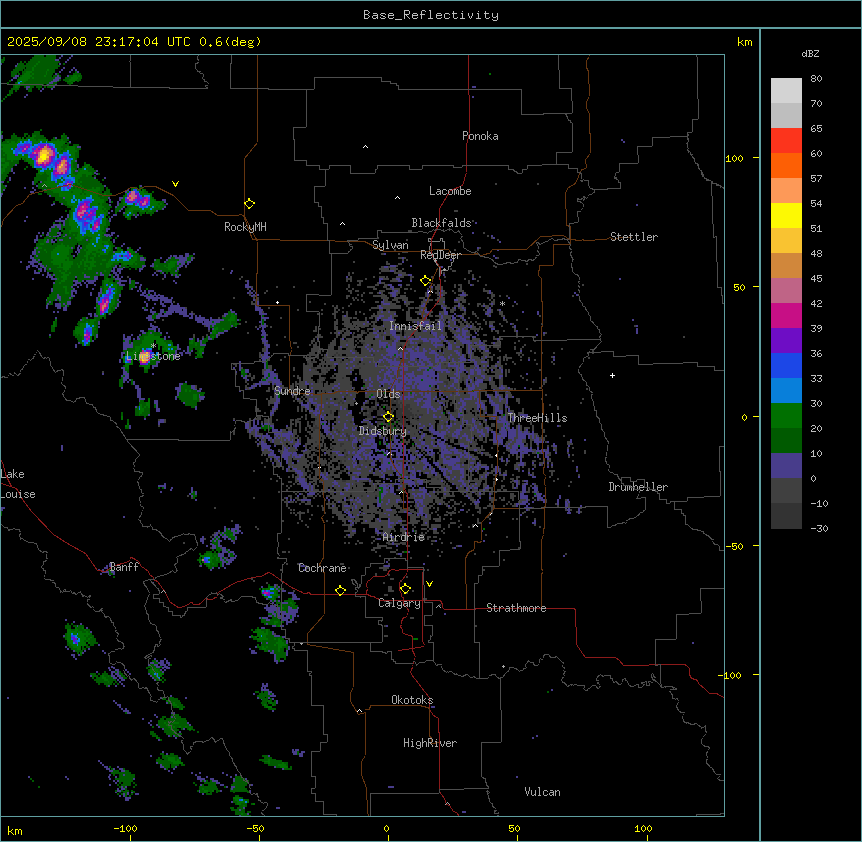Click the Strathmore town label
862x842 pixels.
(516, 608)
